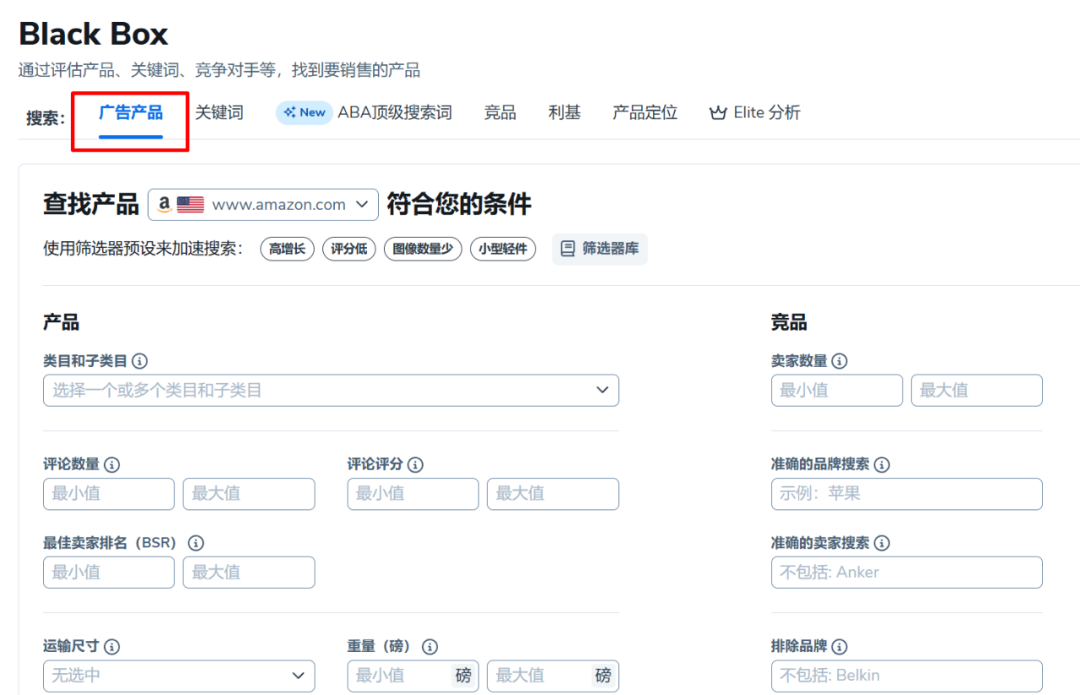The height and width of the screenshot is (695, 1080).
Task: Click the info icon next to 准确的品牌搜索
Action: coord(881,464)
